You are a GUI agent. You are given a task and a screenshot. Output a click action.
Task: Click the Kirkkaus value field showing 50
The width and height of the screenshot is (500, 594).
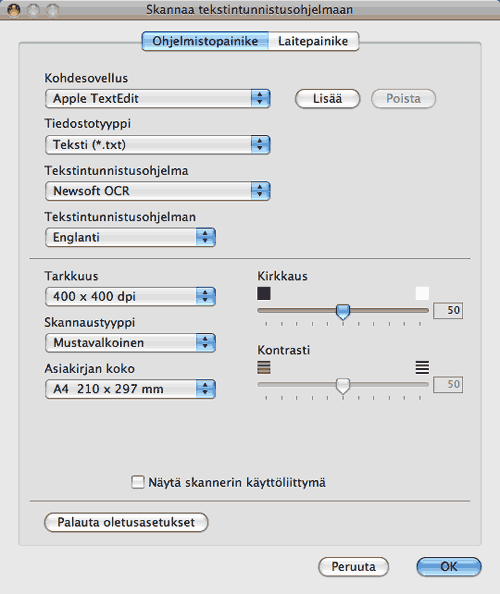[448, 310]
